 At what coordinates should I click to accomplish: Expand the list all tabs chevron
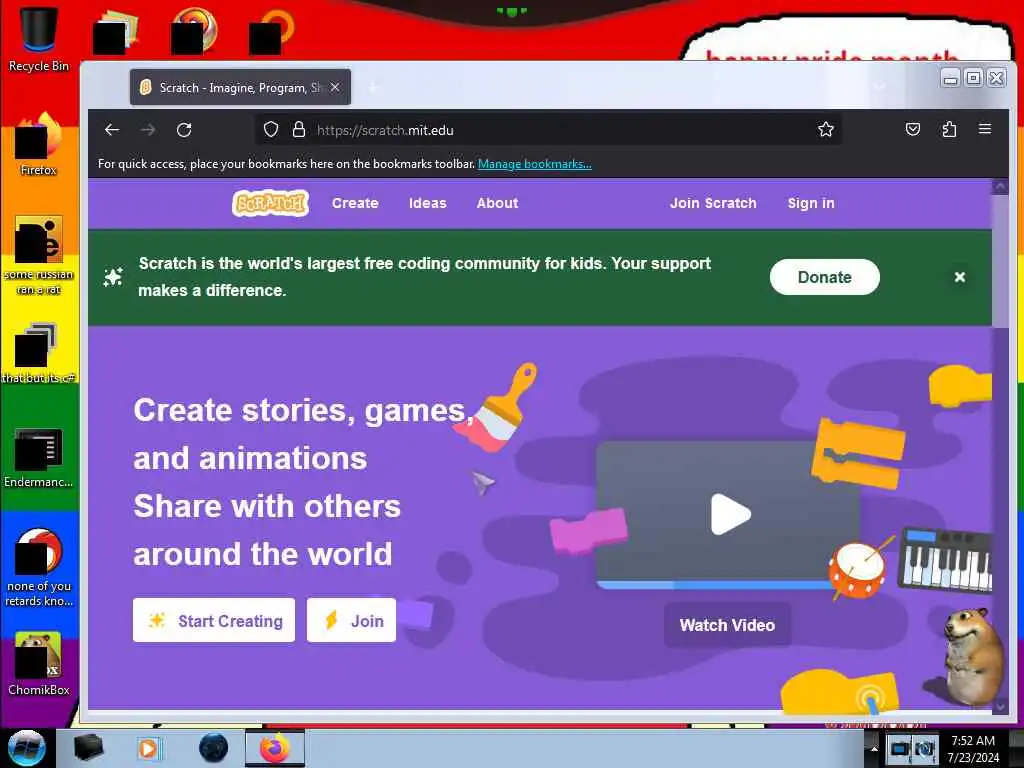[880, 86]
